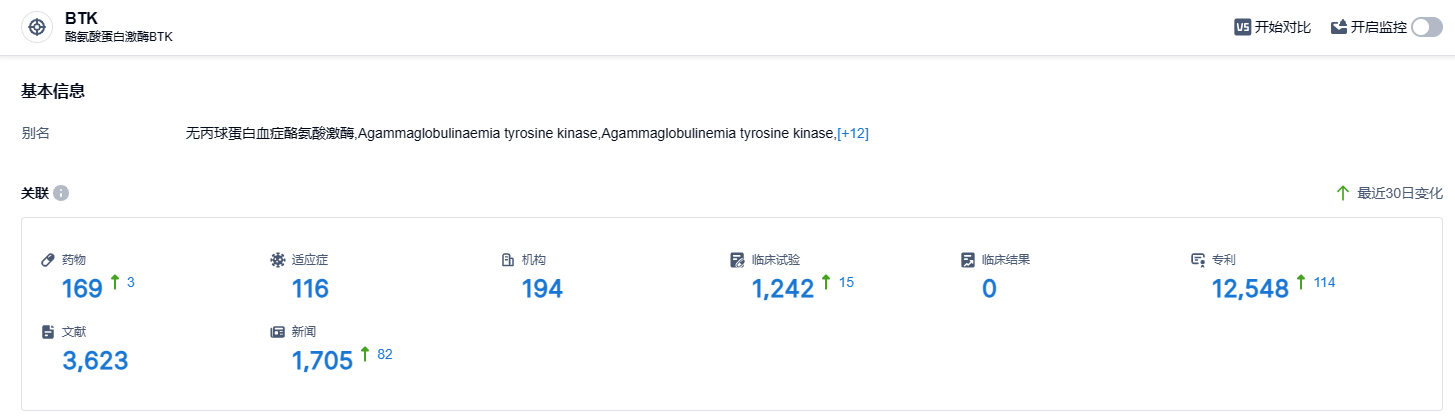Image resolution: width=1455 pixels, height=419 pixels.
Task: Open the 1,242 clinical trials count
Action: coord(783,289)
